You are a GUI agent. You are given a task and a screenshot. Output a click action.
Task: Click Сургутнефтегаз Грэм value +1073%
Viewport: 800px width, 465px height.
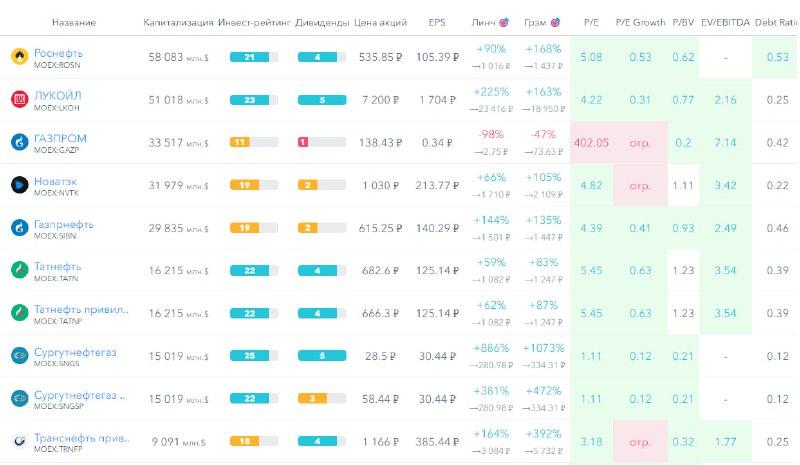point(543,348)
